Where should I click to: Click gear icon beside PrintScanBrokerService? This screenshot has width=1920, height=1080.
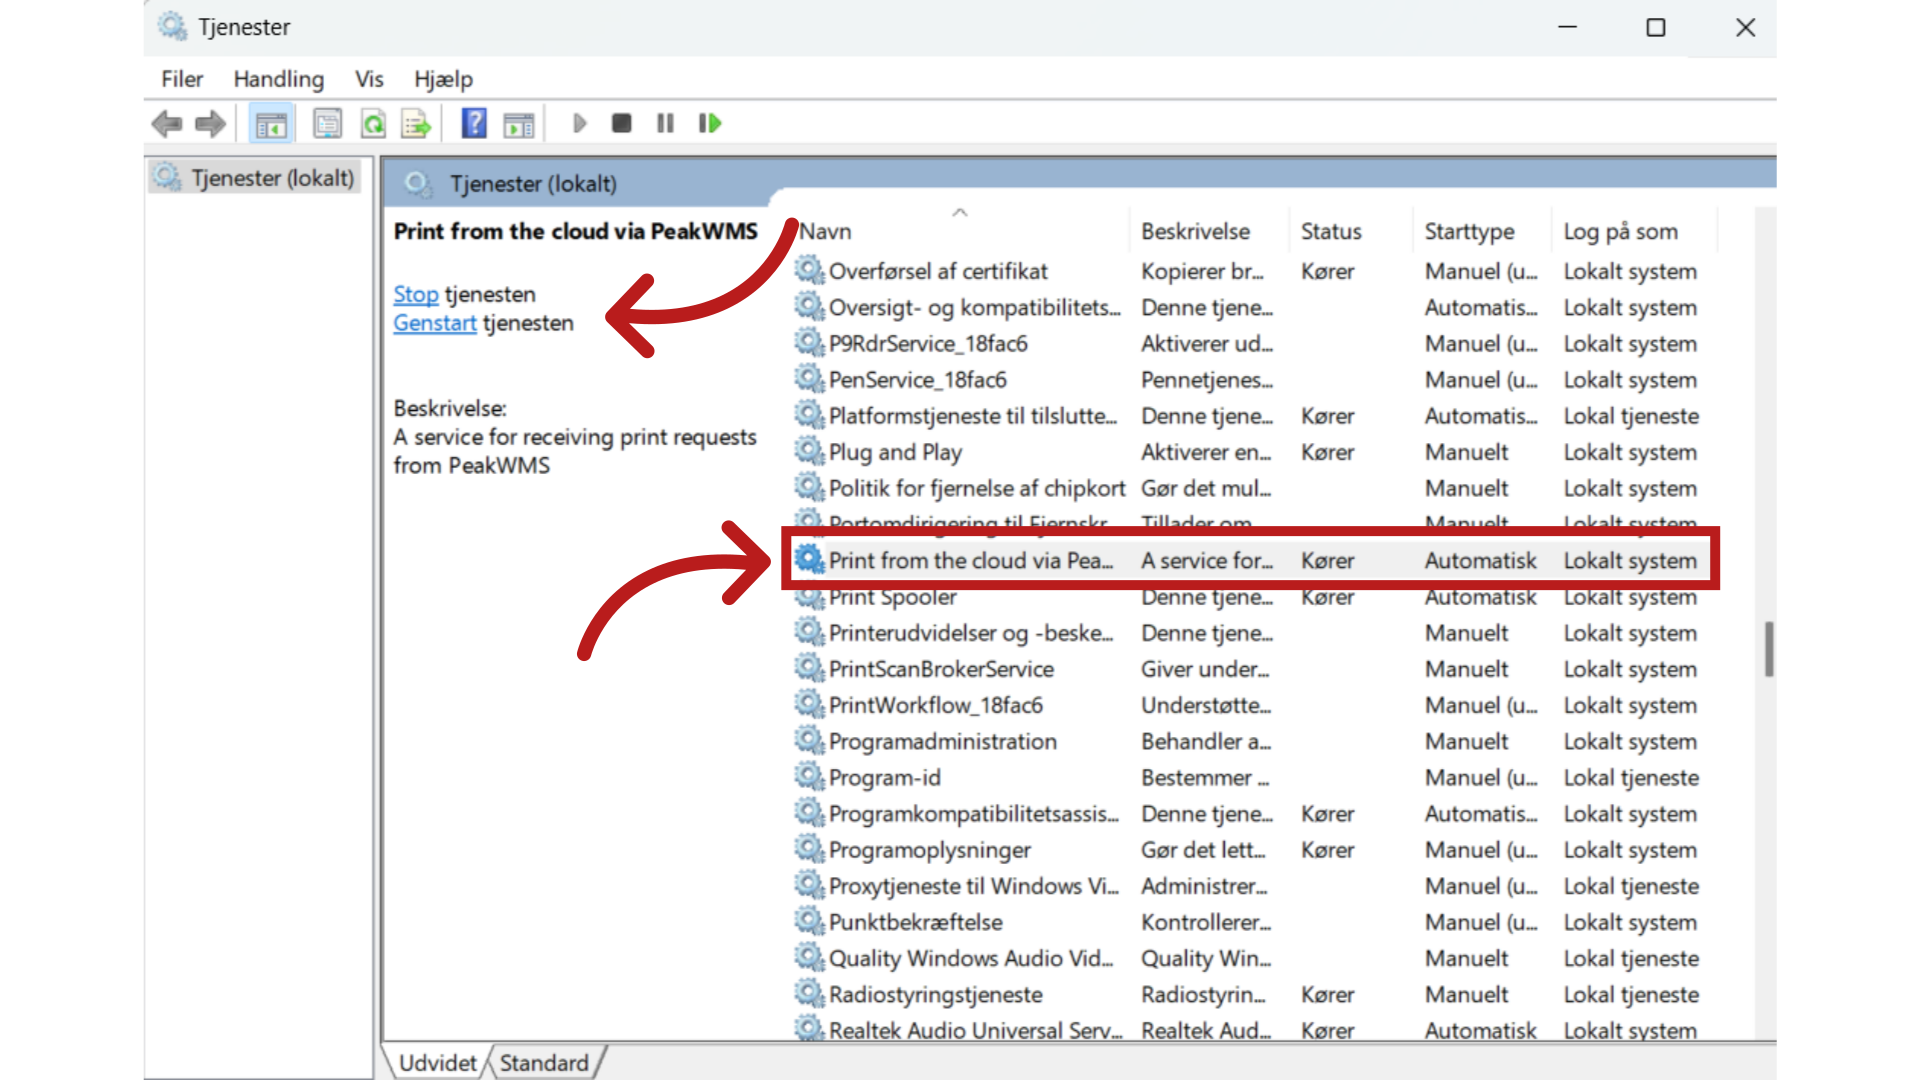[808, 668]
